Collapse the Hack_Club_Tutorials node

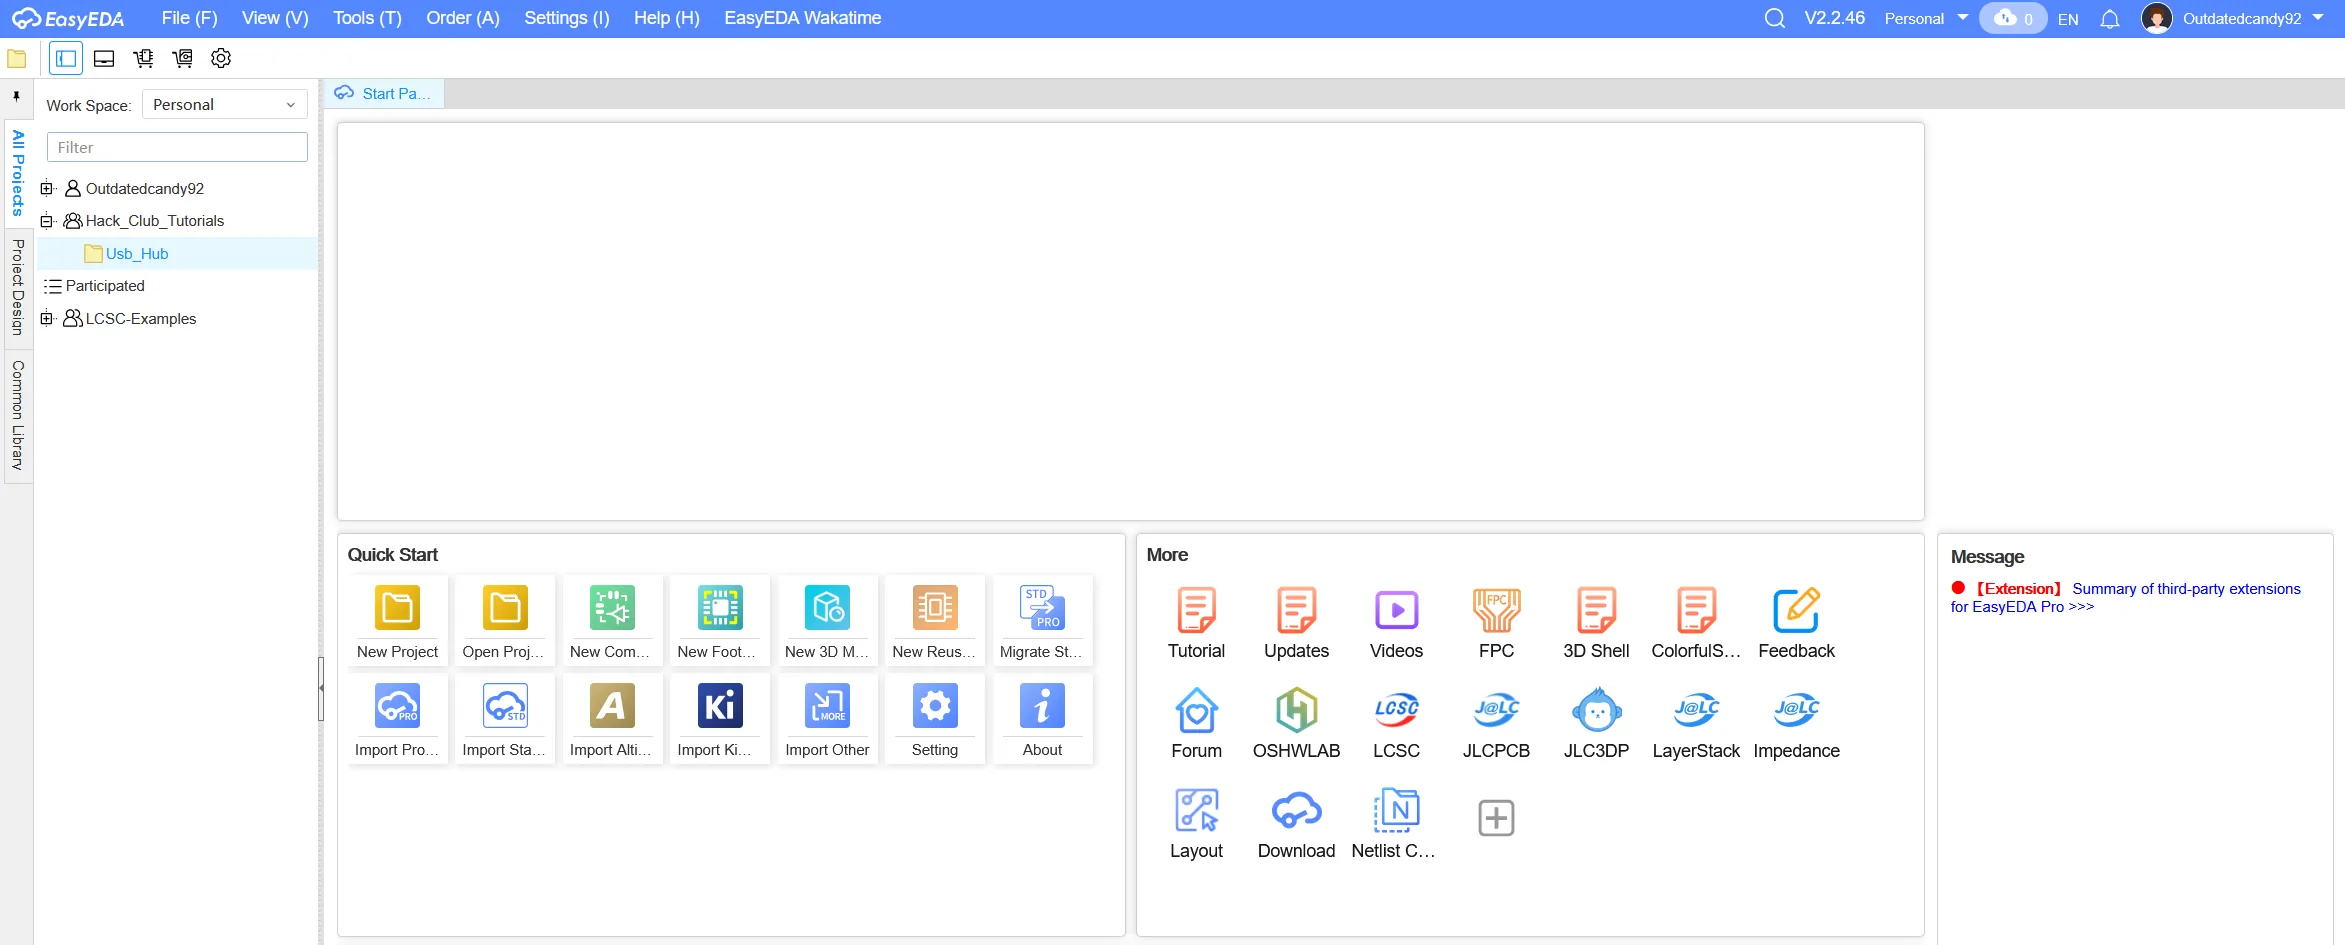pyautogui.click(x=46, y=221)
